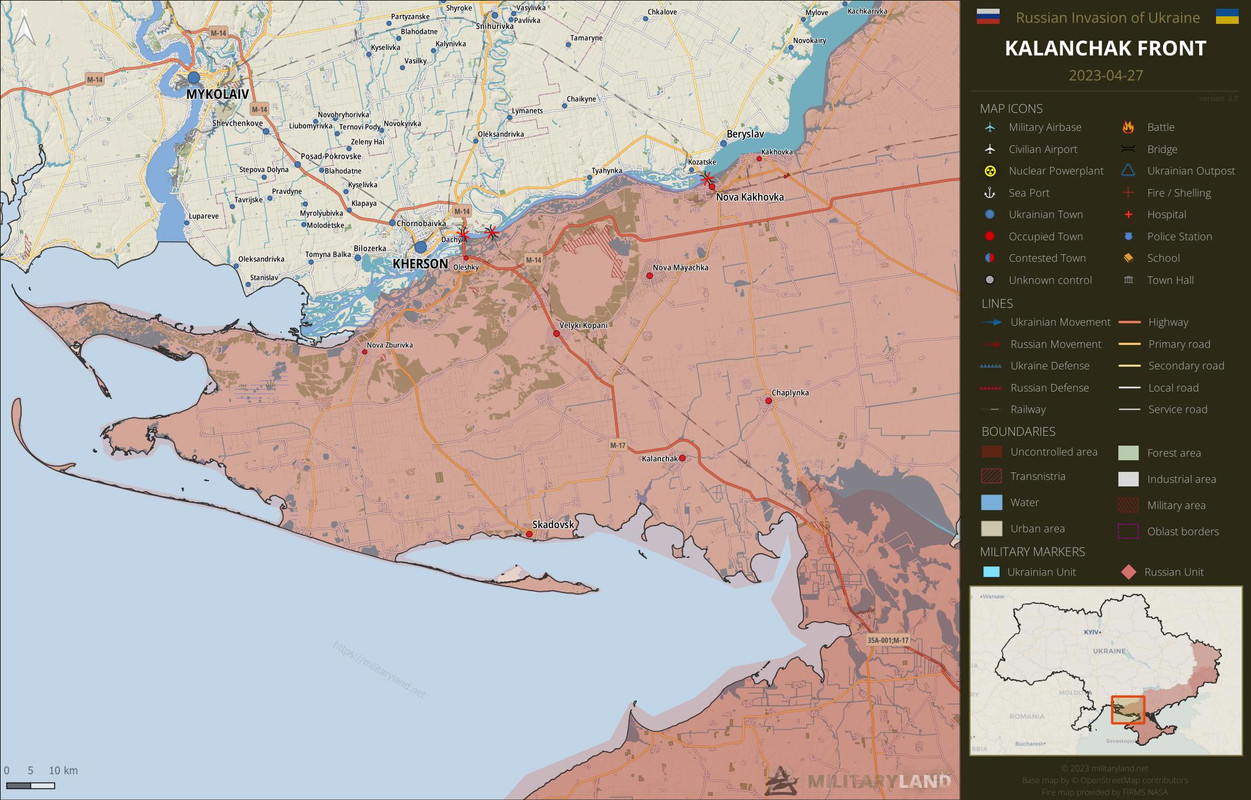Click the Ukrainian flag in header
Viewport: 1251px width, 800px height.
(x=1227, y=16)
